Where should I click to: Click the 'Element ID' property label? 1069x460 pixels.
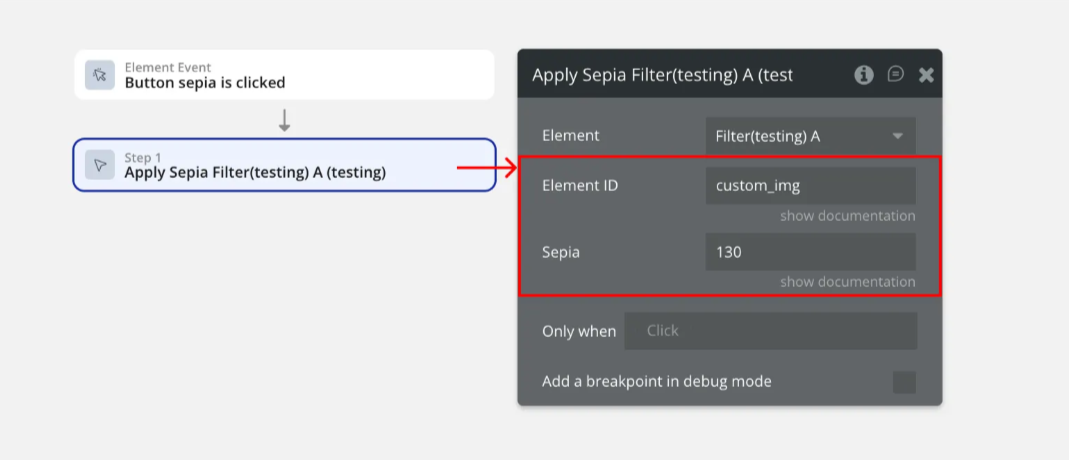coord(580,185)
